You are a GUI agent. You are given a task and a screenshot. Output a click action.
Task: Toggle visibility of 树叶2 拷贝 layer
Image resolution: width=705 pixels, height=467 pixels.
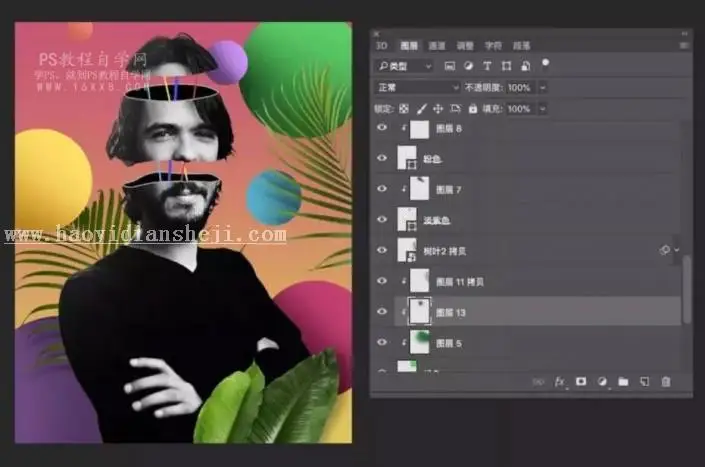(x=382, y=250)
